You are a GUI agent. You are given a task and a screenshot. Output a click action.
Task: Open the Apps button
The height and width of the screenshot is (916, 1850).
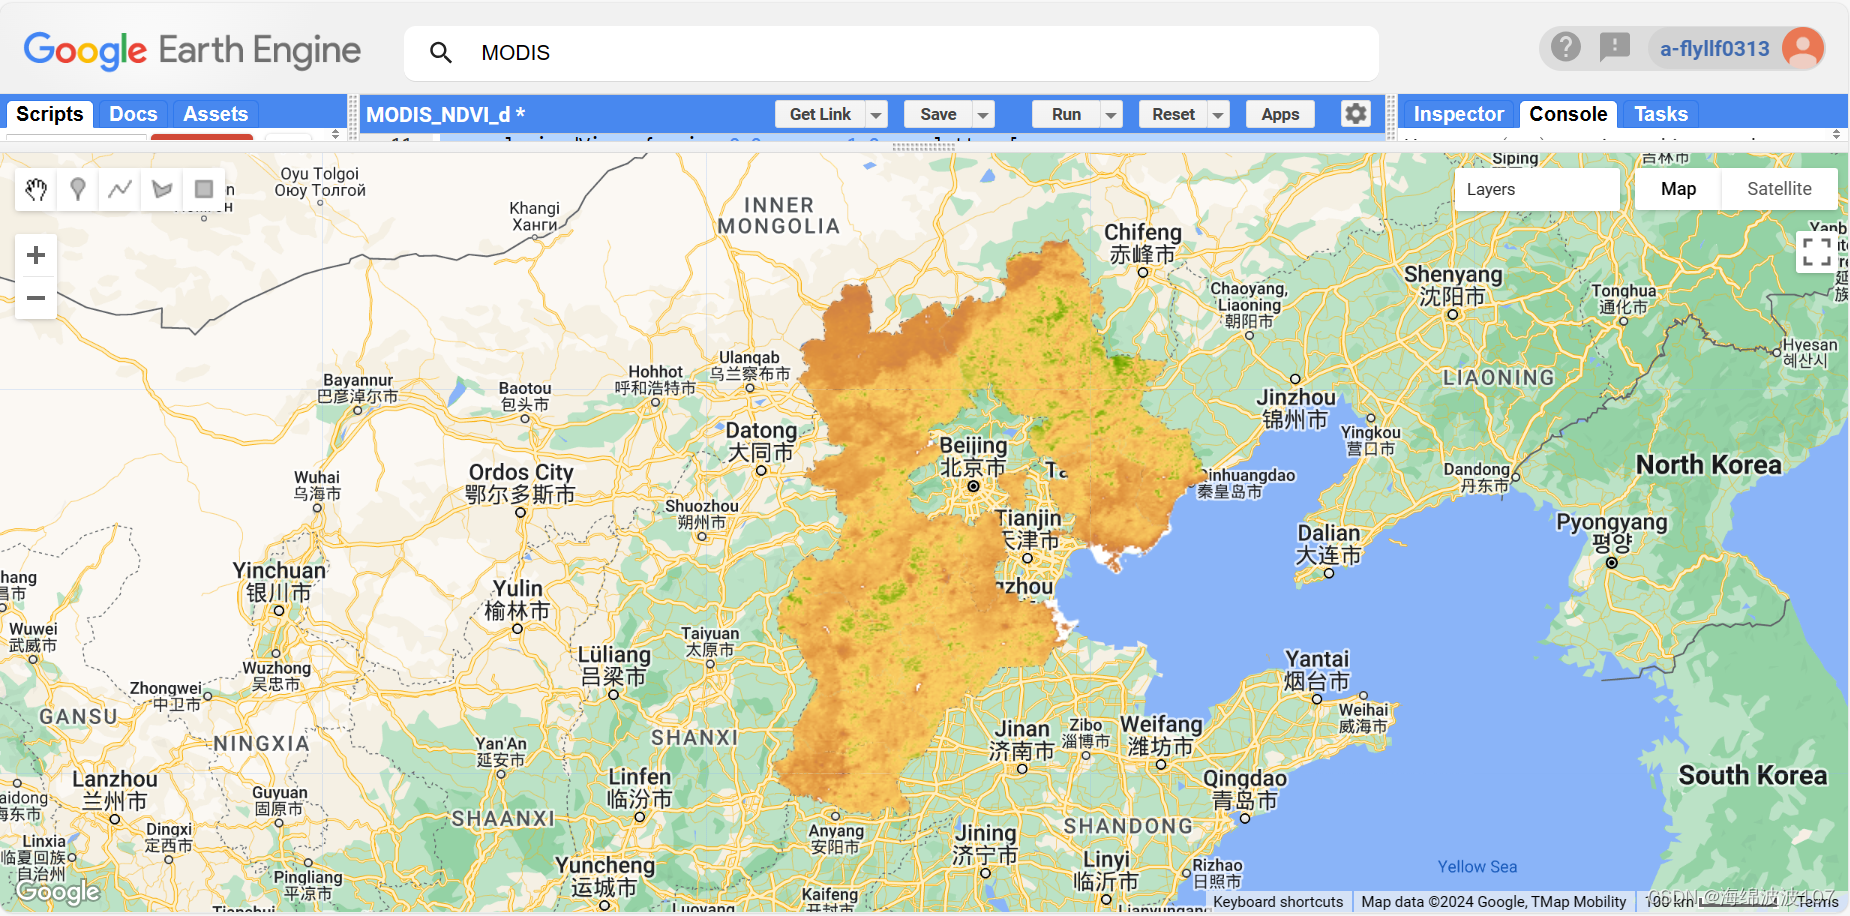1280,114
